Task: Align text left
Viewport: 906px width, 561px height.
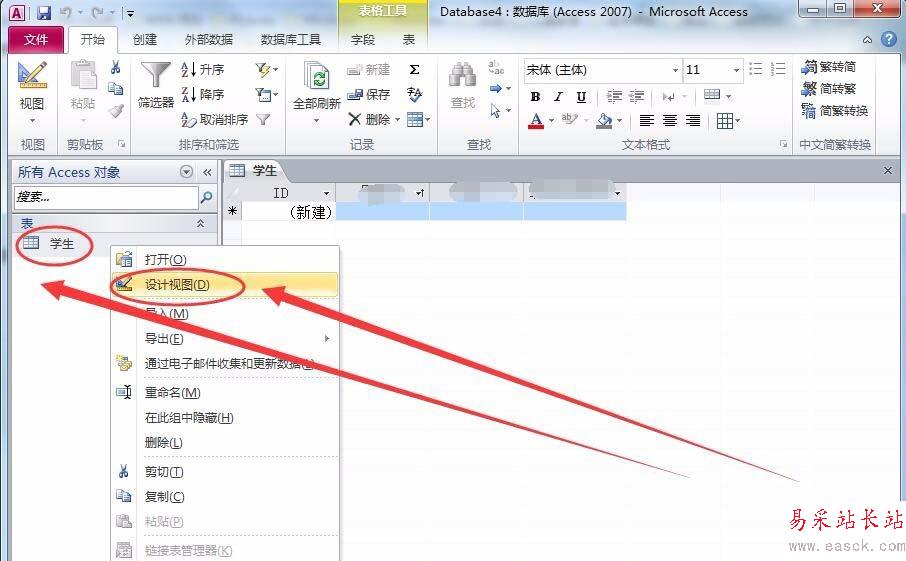Action: 647,120
